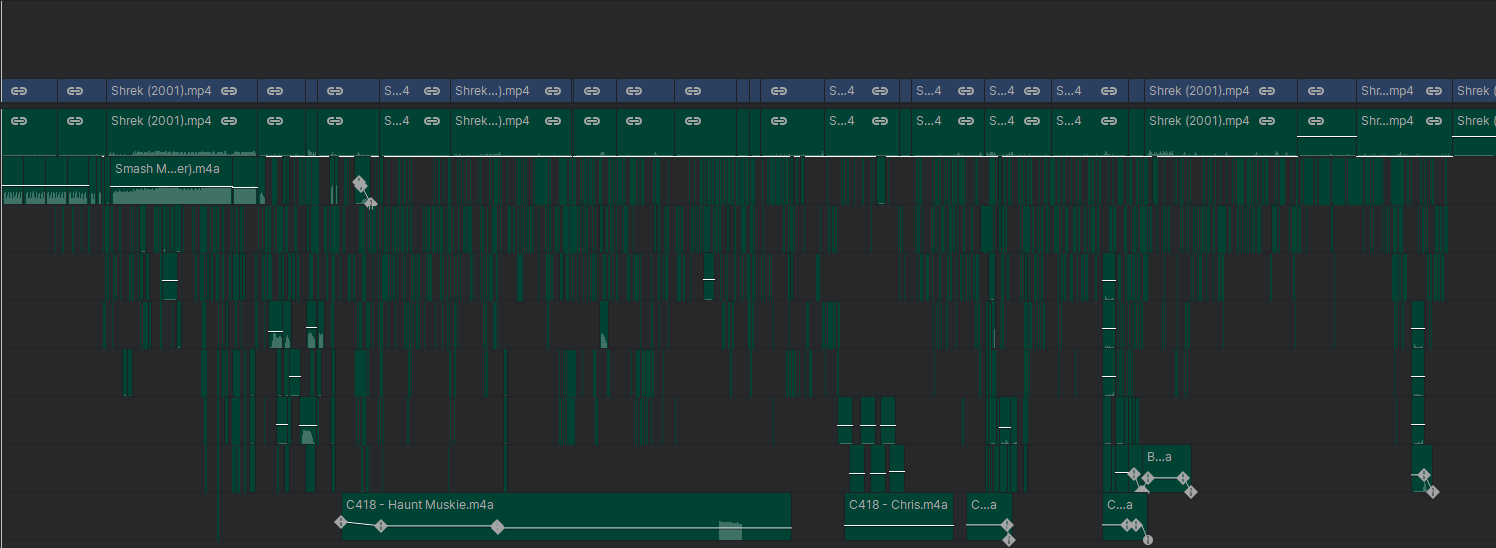
Task: Click last volume keyframe on Haunt Muskie clip
Action: [497, 527]
